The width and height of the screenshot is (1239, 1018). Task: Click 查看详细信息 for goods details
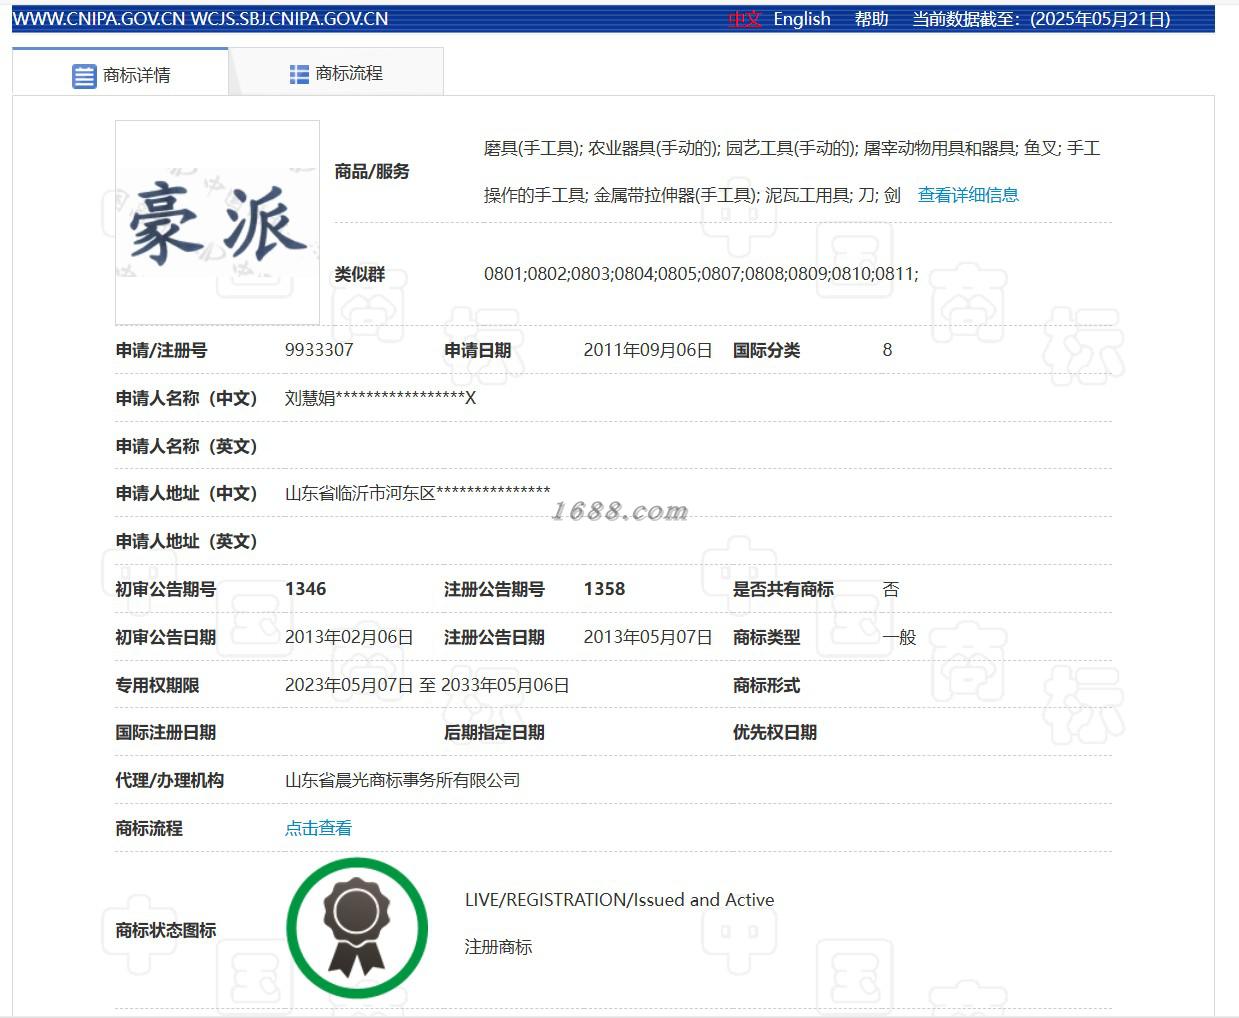coord(968,195)
